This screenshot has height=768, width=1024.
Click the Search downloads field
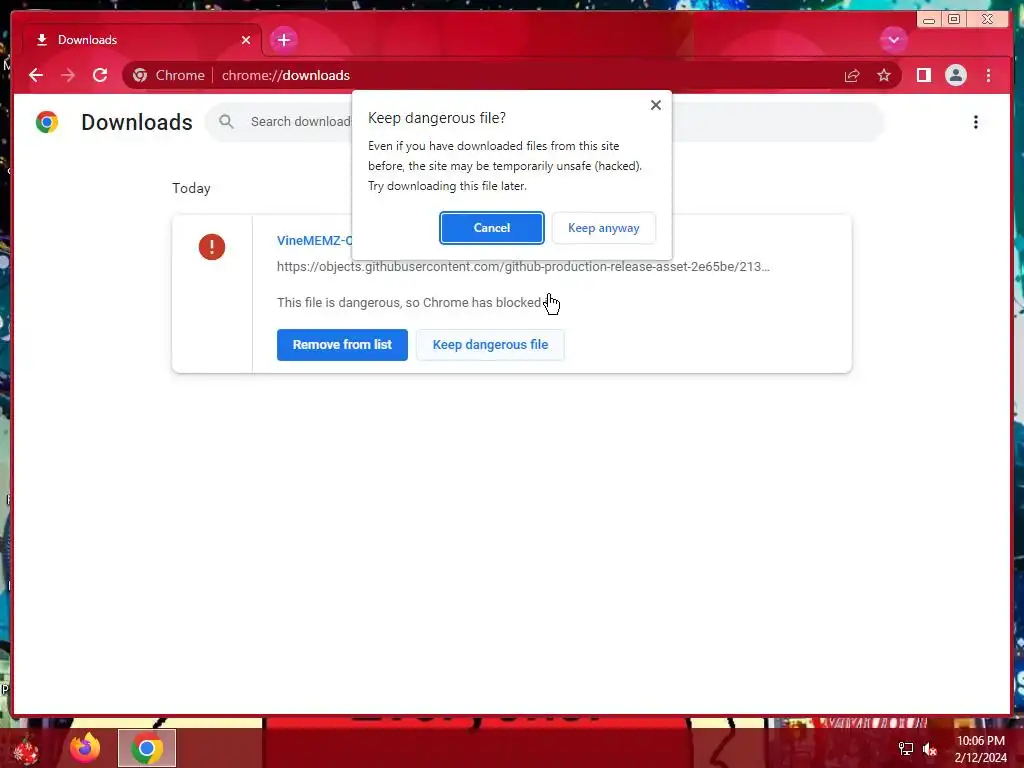(545, 121)
